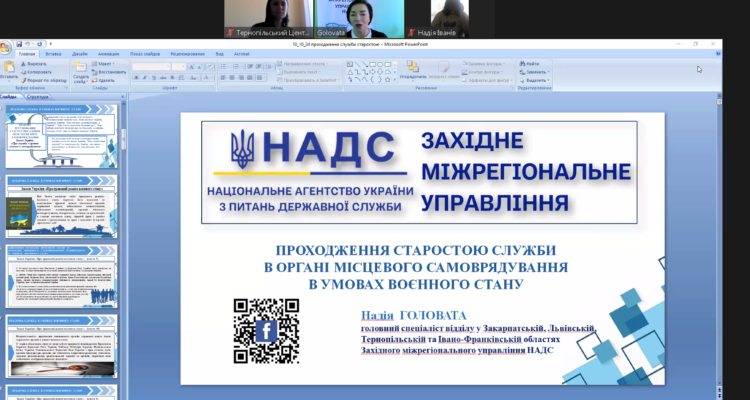750x400 pixels.
Task: Select slide thumbnail titled Закон України воєнного стану
Action: (x=61, y=206)
